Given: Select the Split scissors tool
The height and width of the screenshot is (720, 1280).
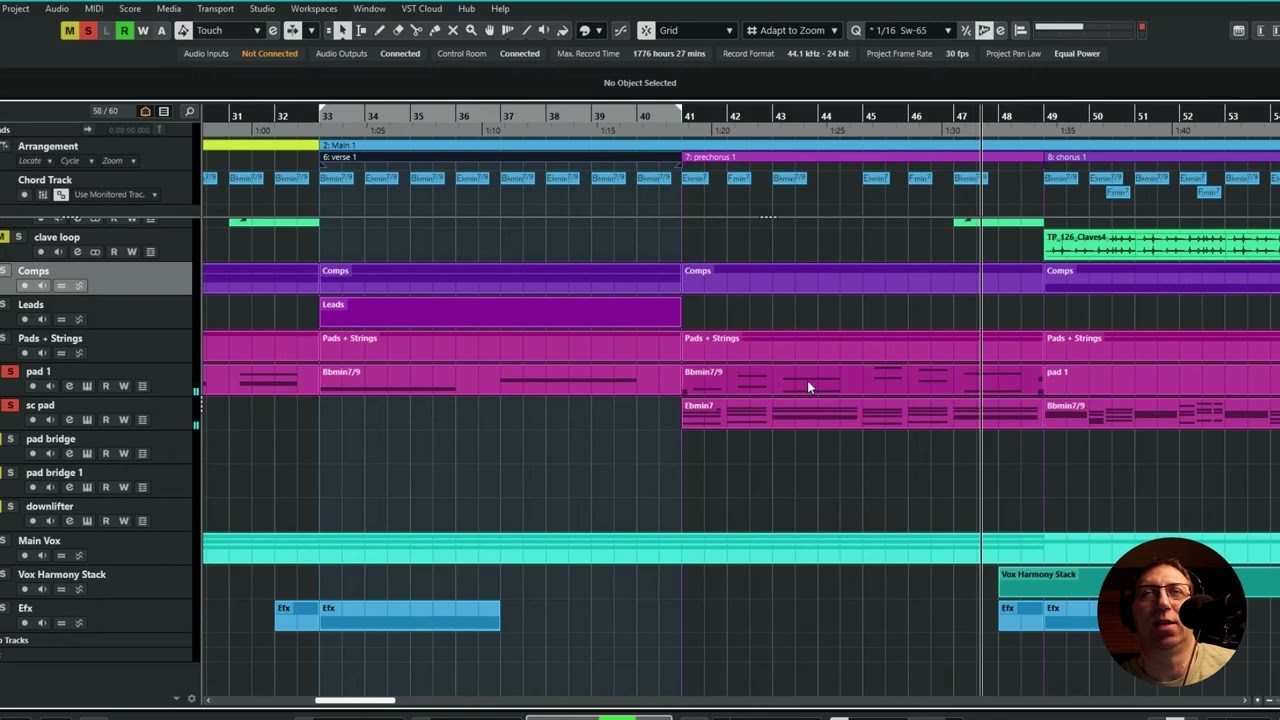Looking at the screenshot, I should click(x=416, y=30).
